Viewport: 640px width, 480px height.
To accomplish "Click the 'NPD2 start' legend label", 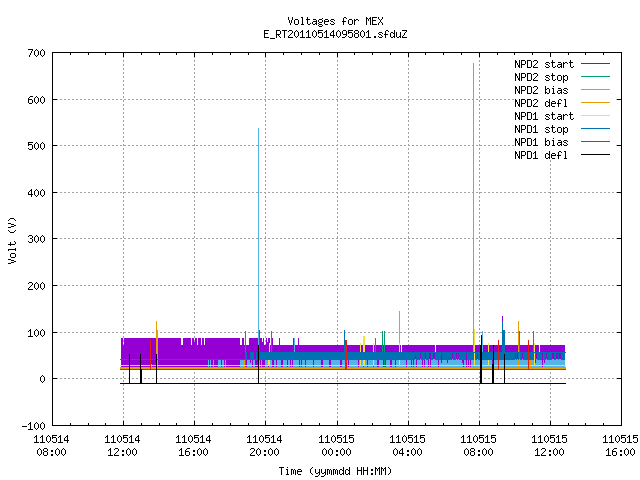I will (x=544, y=64).
